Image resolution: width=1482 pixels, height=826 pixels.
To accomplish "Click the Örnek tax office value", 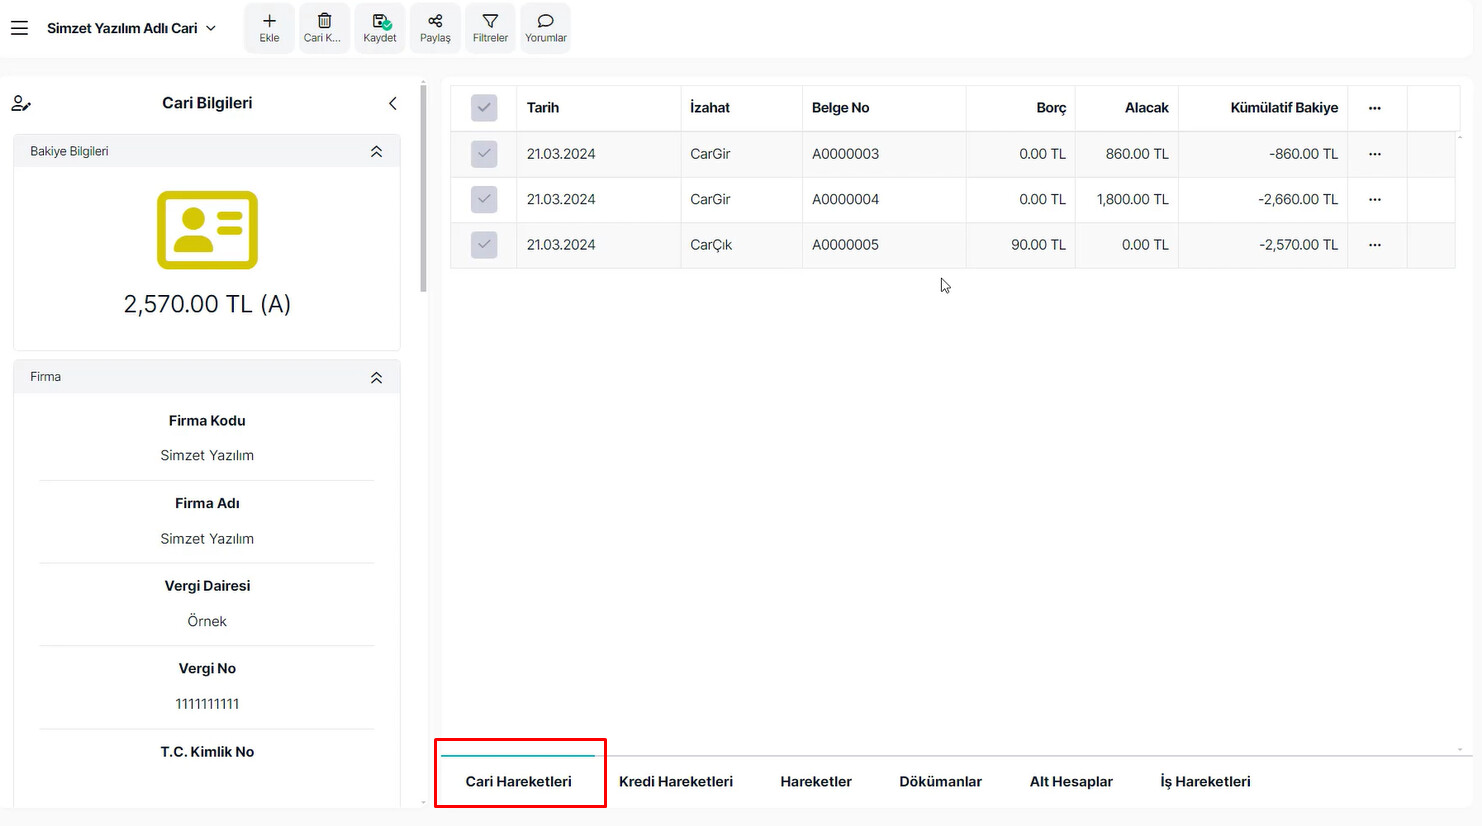I will [x=207, y=621].
